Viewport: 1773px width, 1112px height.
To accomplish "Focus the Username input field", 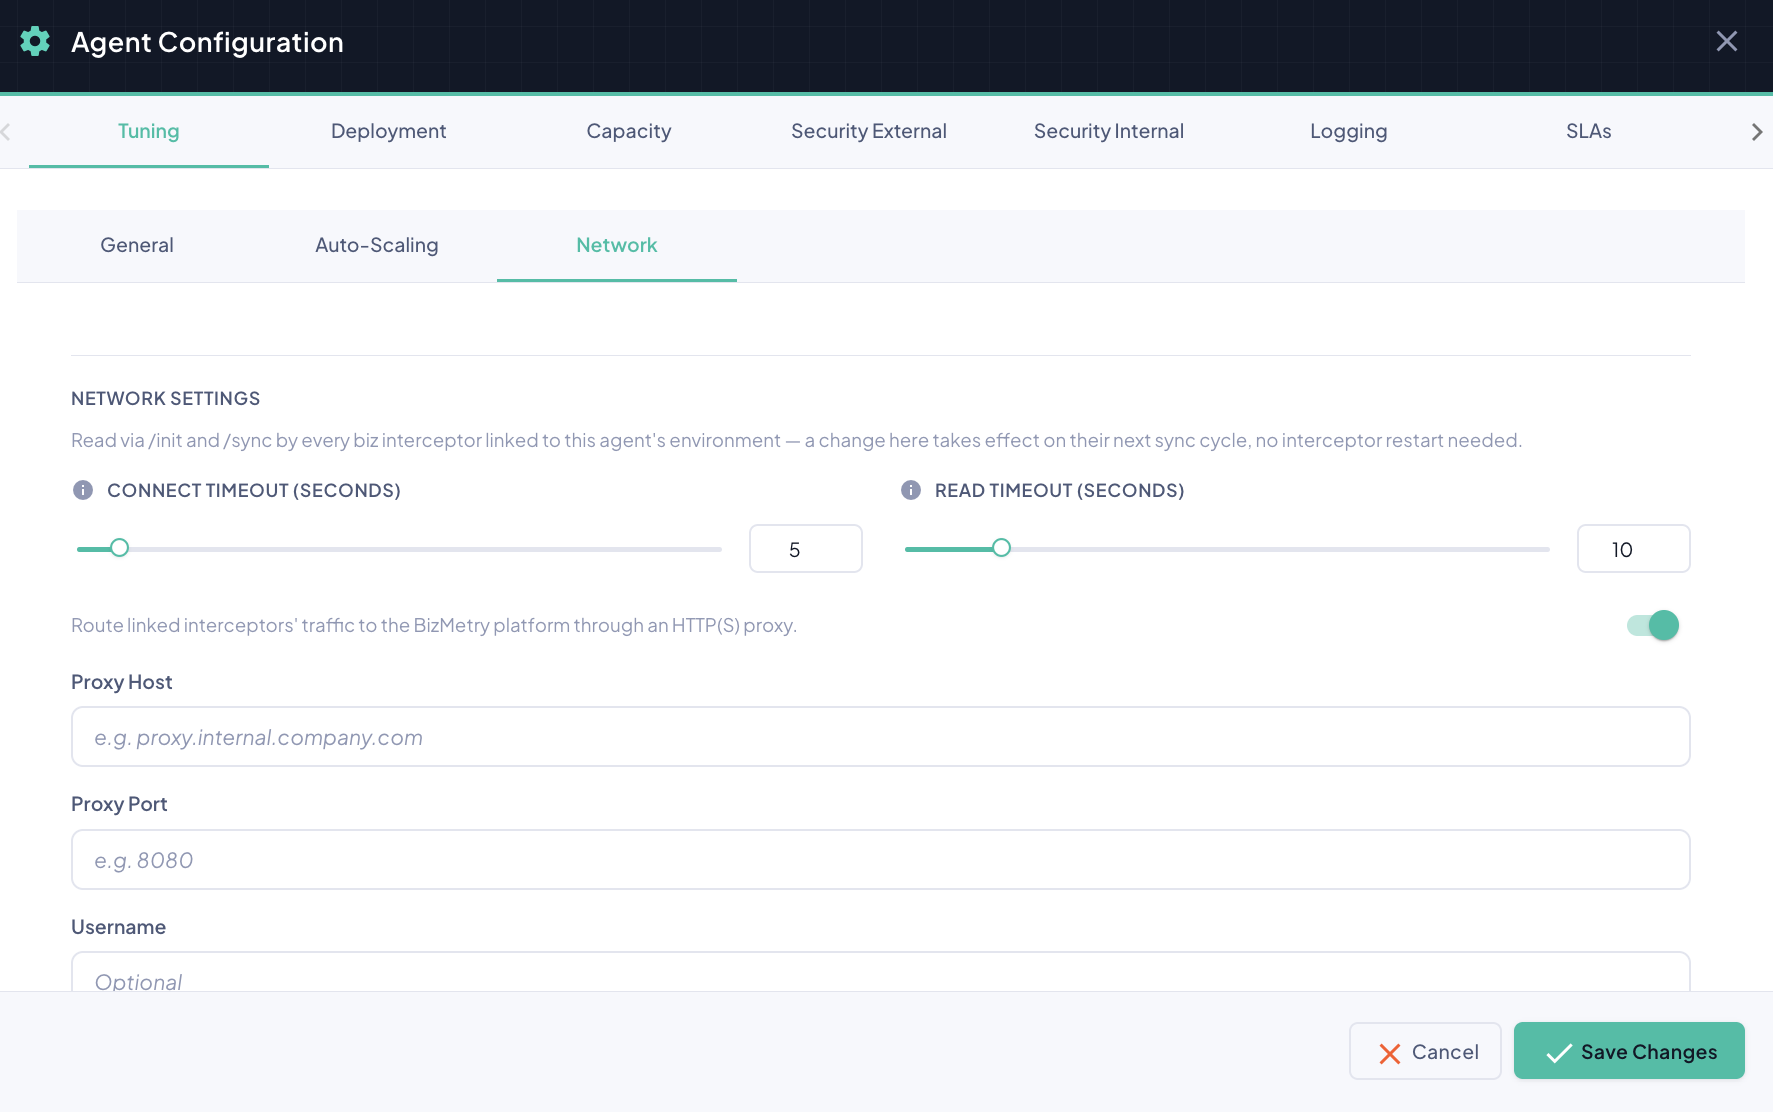I will tap(881, 972).
